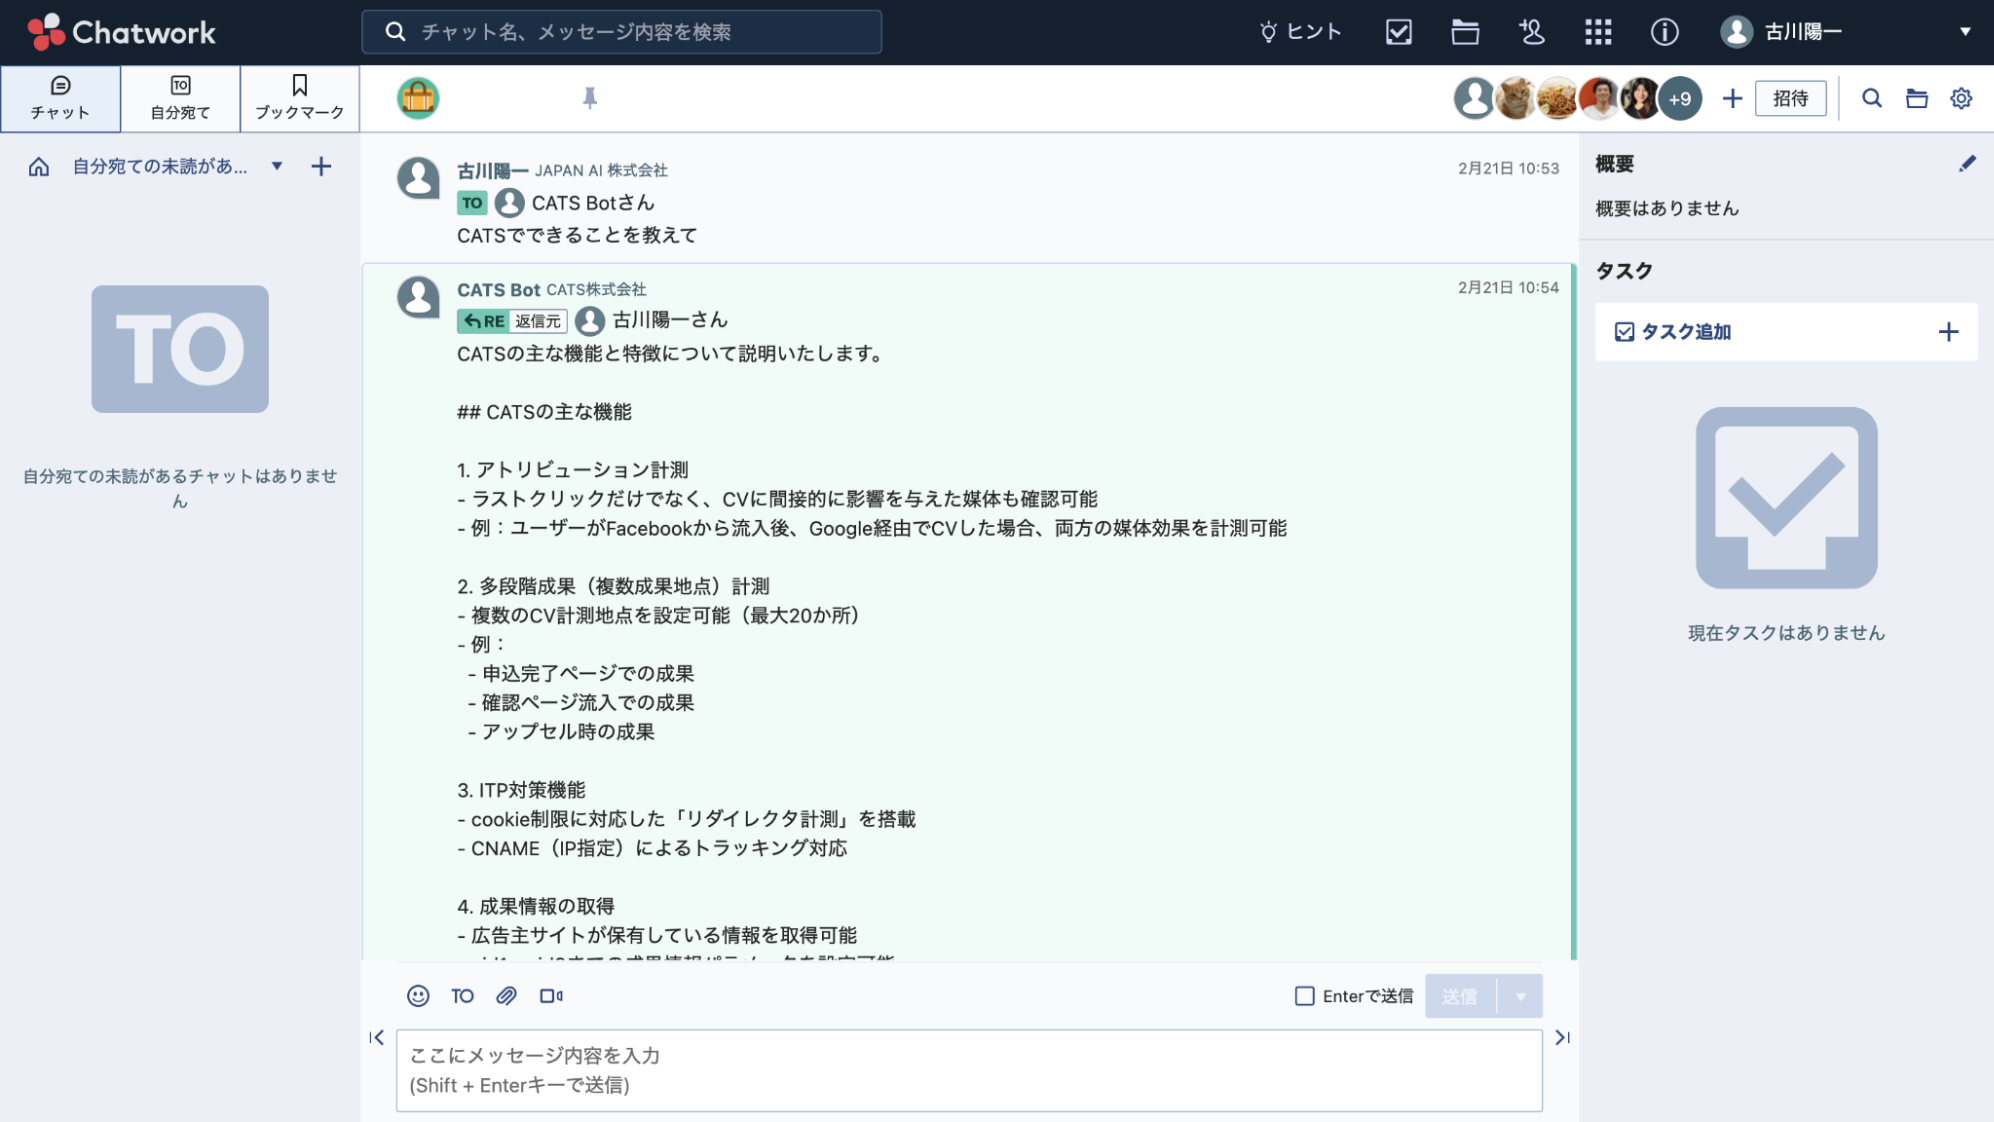This screenshot has width=1994, height=1122.
Task: Click the タスク追加 add task button
Action: point(1786,332)
